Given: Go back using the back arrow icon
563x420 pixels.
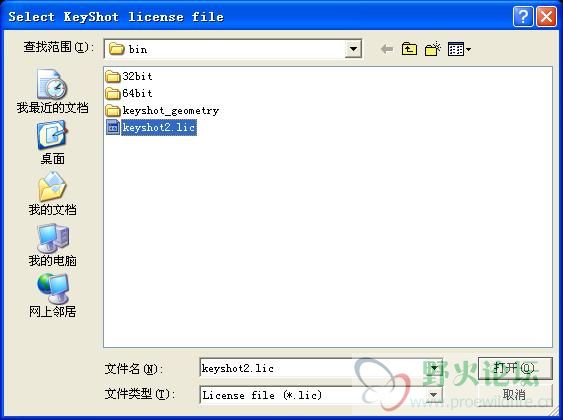Looking at the screenshot, I should coord(387,49).
